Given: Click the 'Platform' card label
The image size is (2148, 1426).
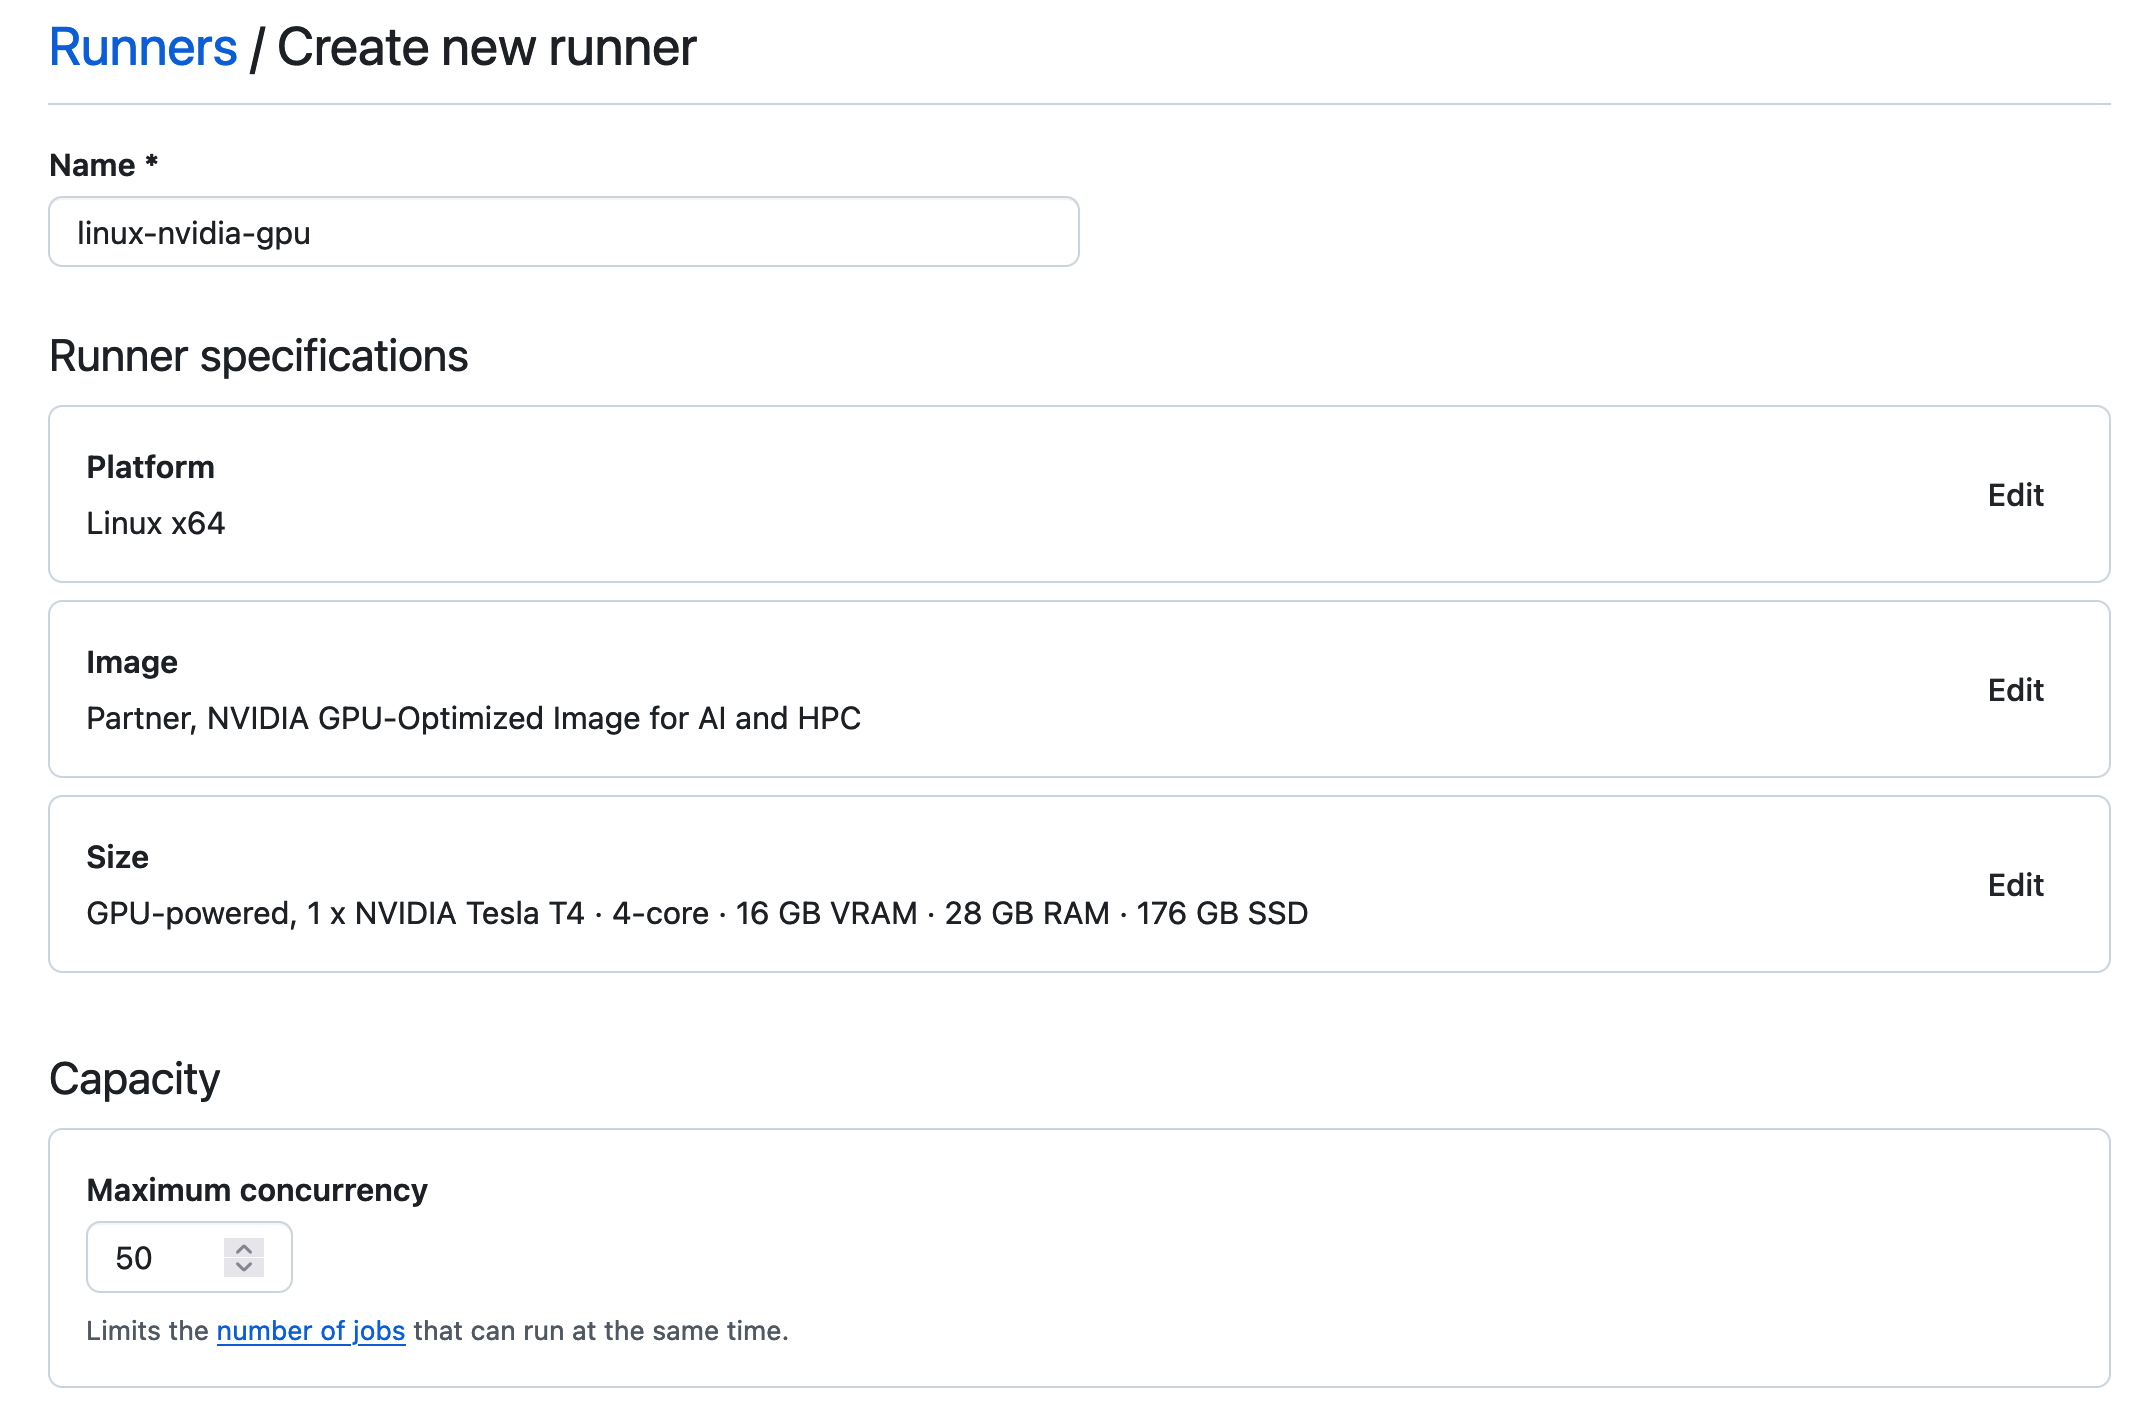Looking at the screenshot, I should pyautogui.click(x=151, y=467).
